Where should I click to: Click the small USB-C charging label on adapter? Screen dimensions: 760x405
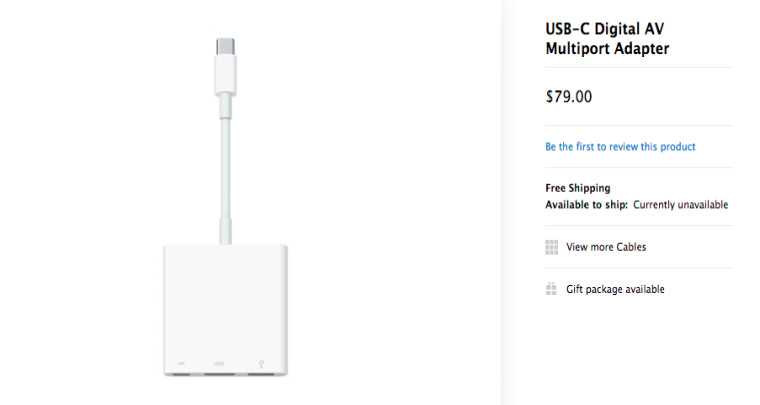(x=181, y=363)
